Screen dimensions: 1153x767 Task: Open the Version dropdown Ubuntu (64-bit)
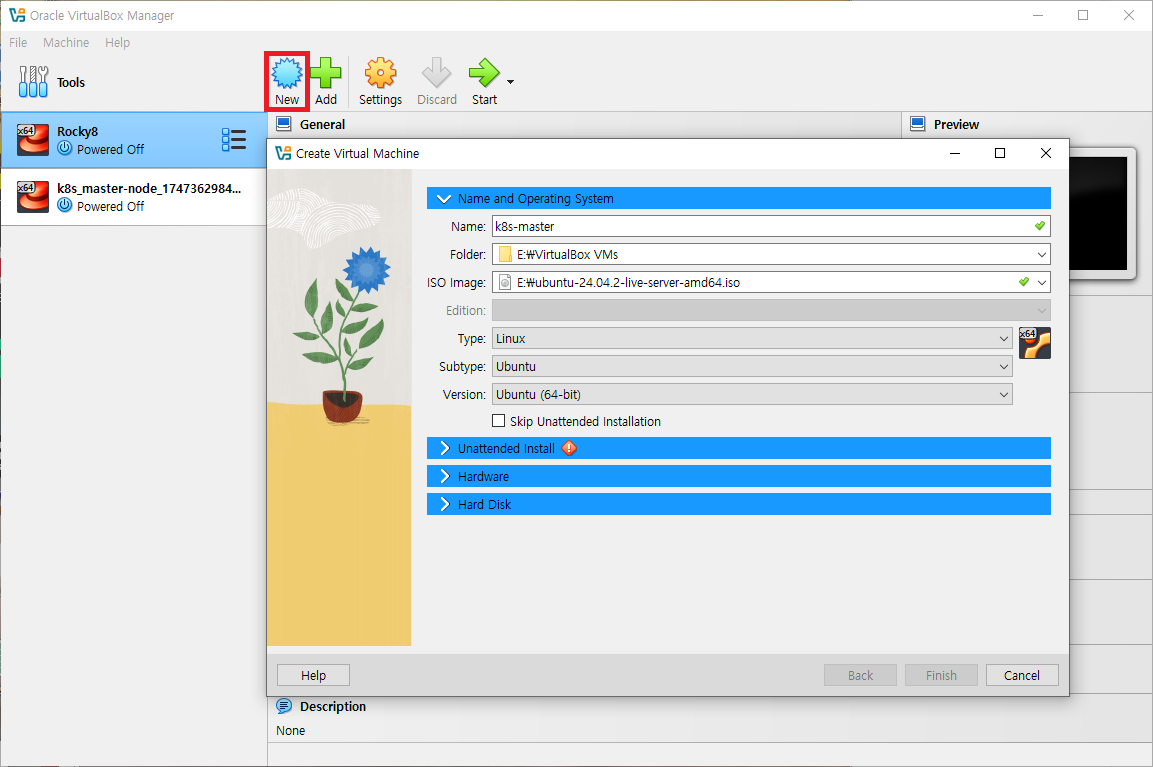pos(752,394)
